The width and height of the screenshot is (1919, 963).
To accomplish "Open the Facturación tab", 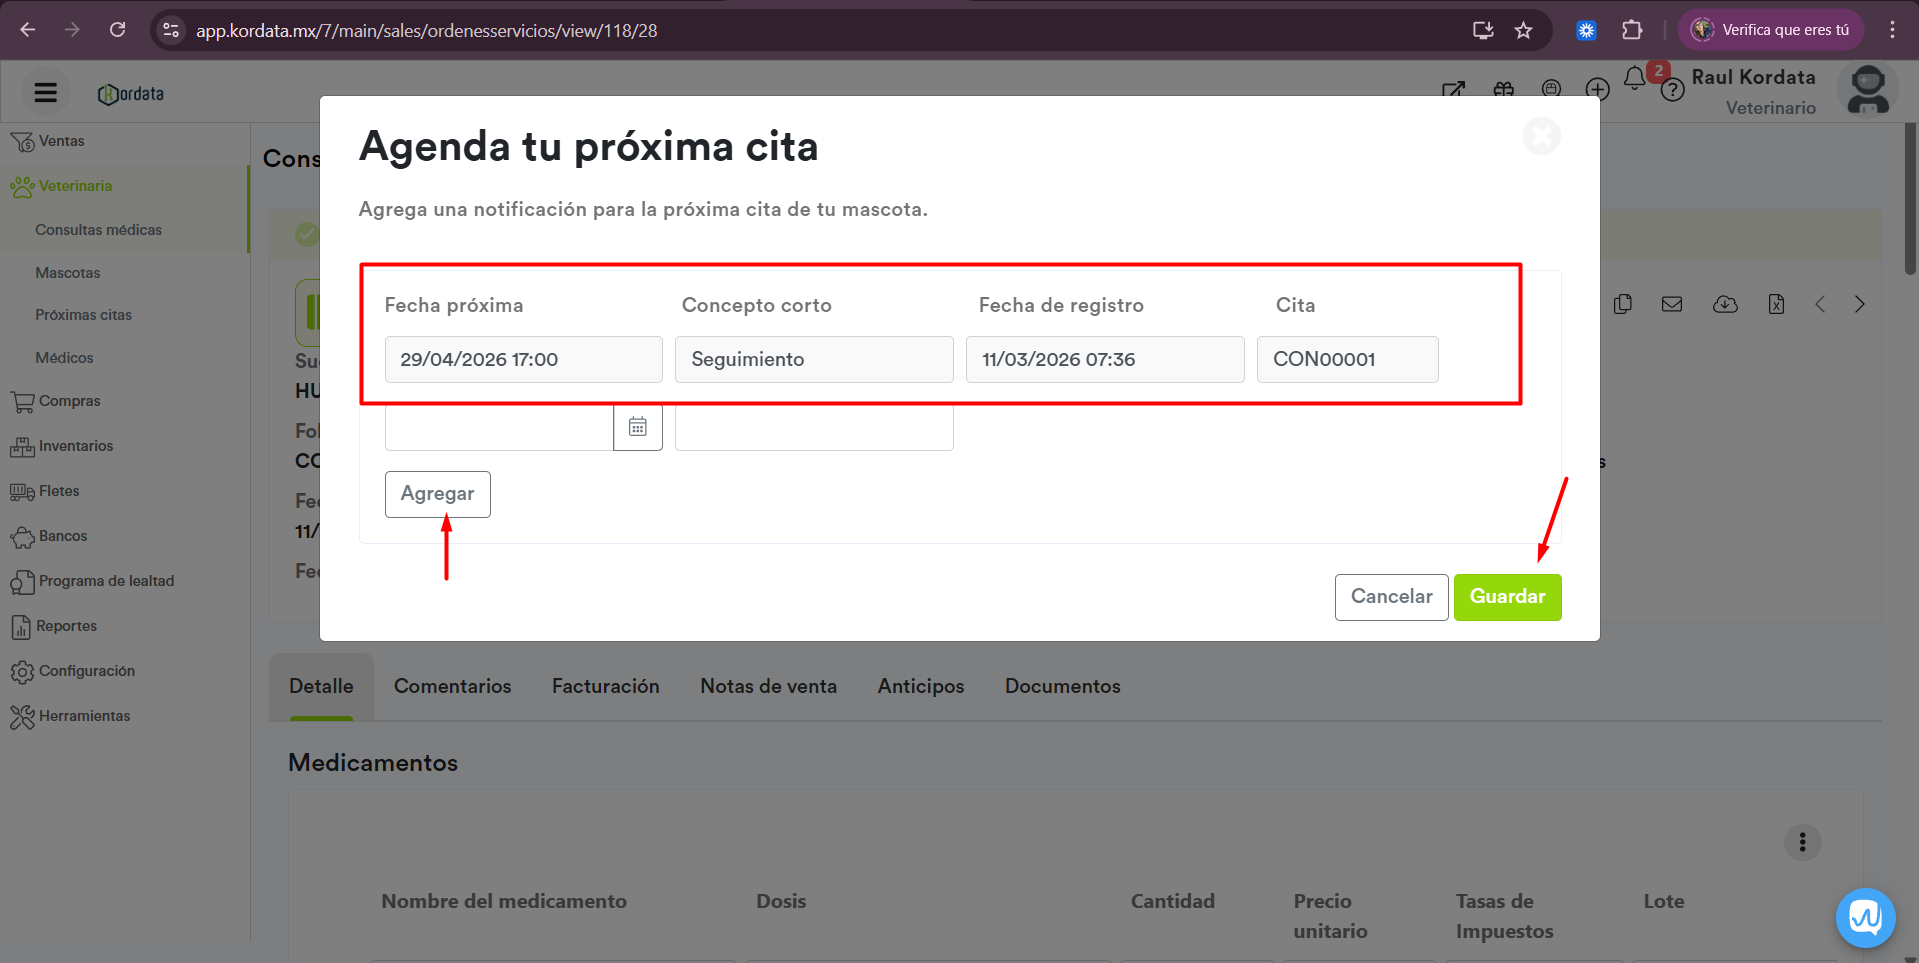I will (x=605, y=686).
